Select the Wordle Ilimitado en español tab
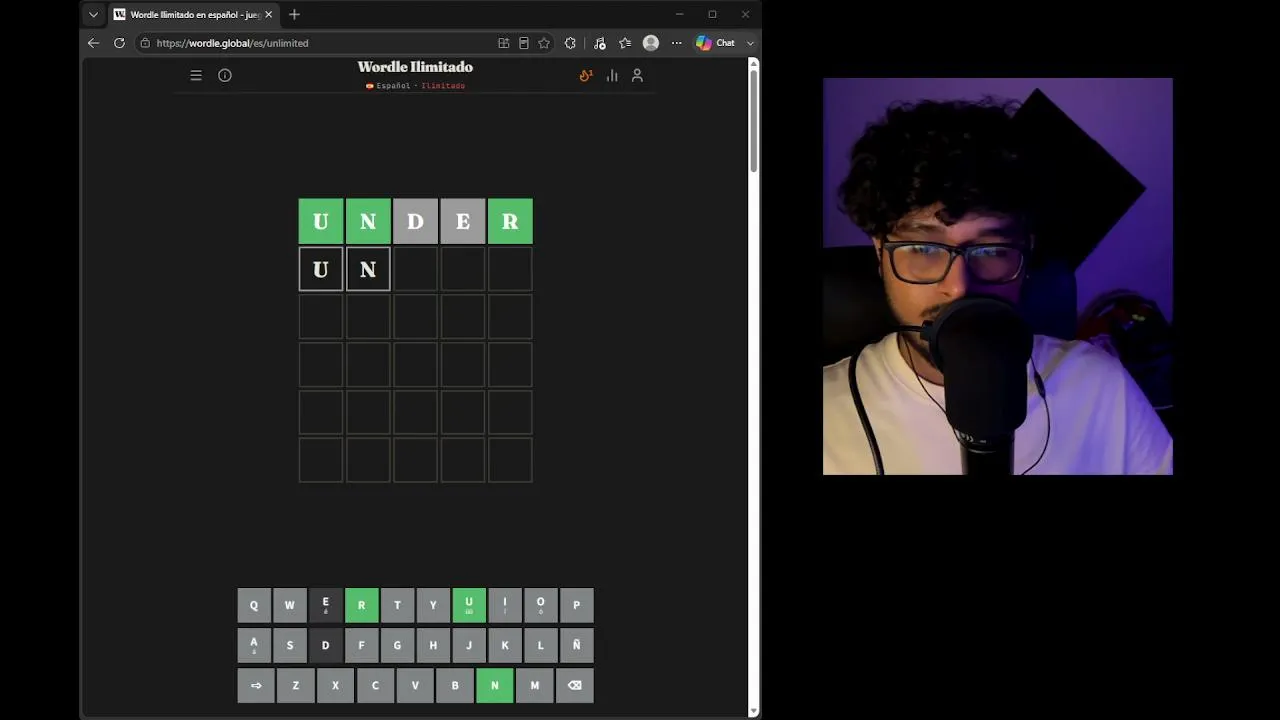1280x720 pixels. pyautogui.click(x=192, y=15)
